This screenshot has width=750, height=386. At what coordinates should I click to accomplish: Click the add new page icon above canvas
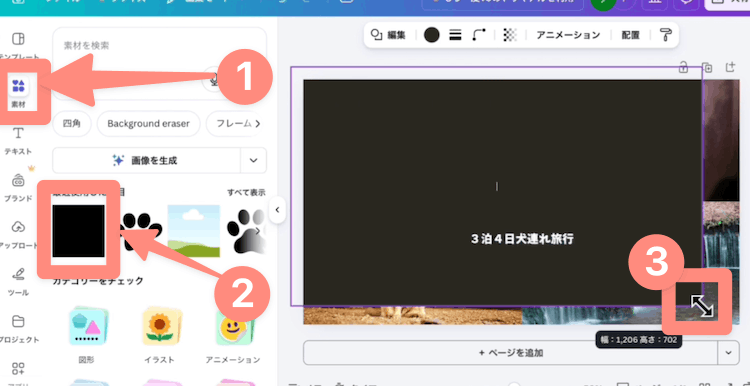730,67
